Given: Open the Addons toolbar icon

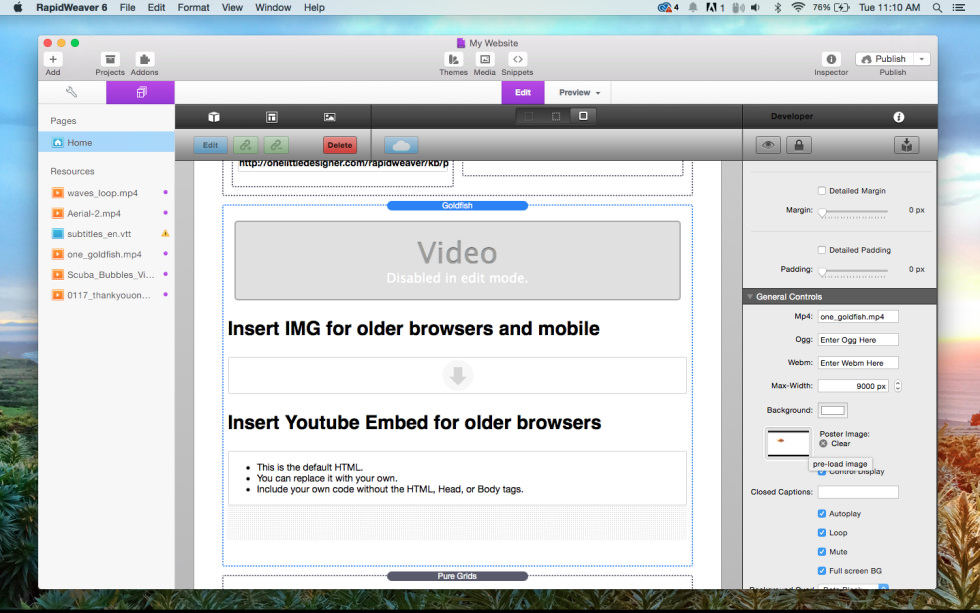Looking at the screenshot, I should pyautogui.click(x=144, y=59).
